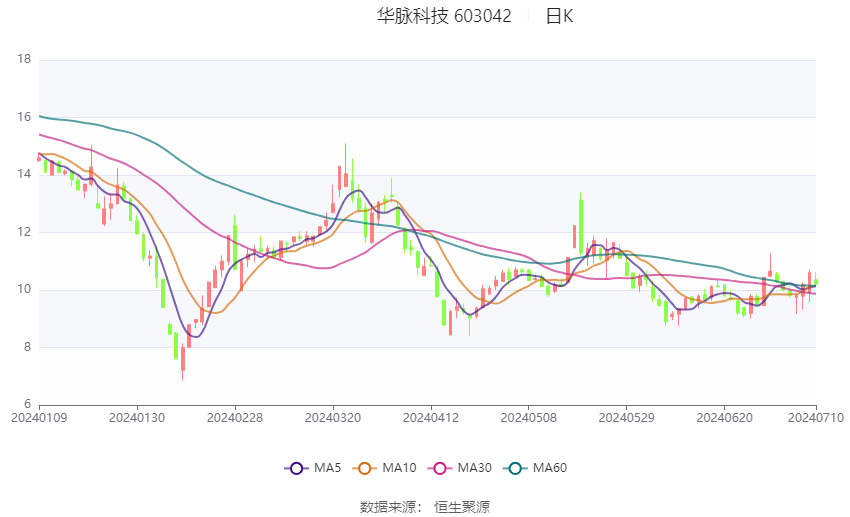
Task: Click the 20240130 date axis label
Action: (137, 418)
